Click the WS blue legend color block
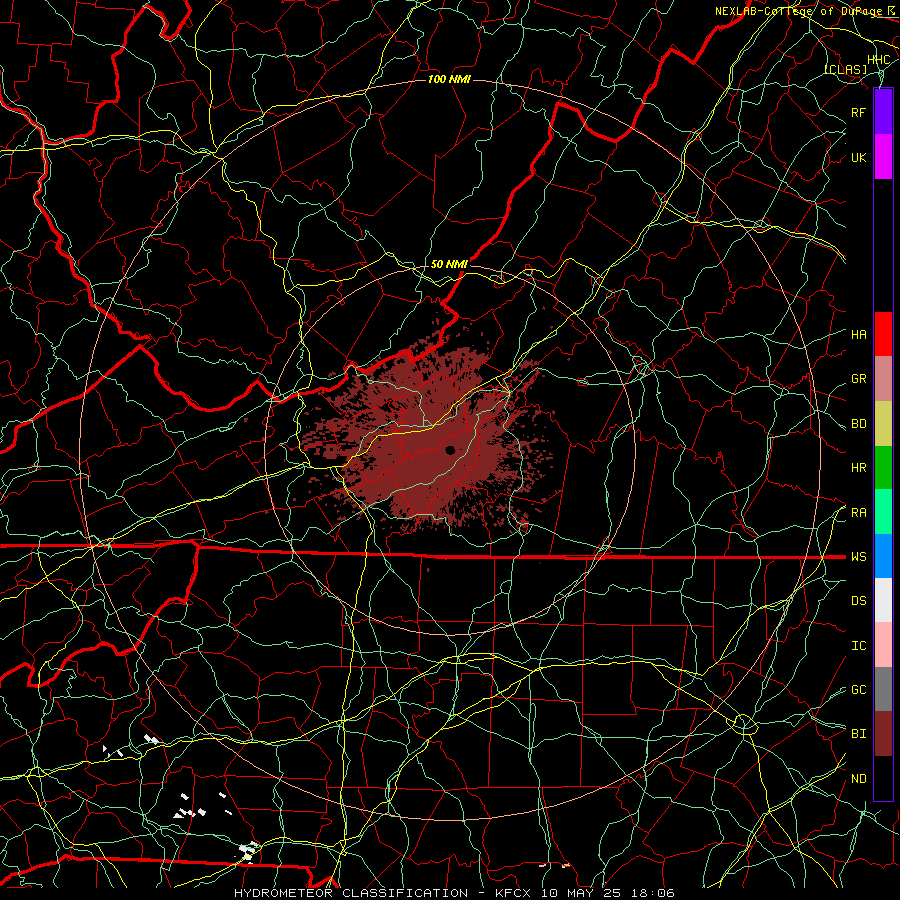The width and height of the screenshot is (900, 900). pyautogui.click(x=883, y=556)
